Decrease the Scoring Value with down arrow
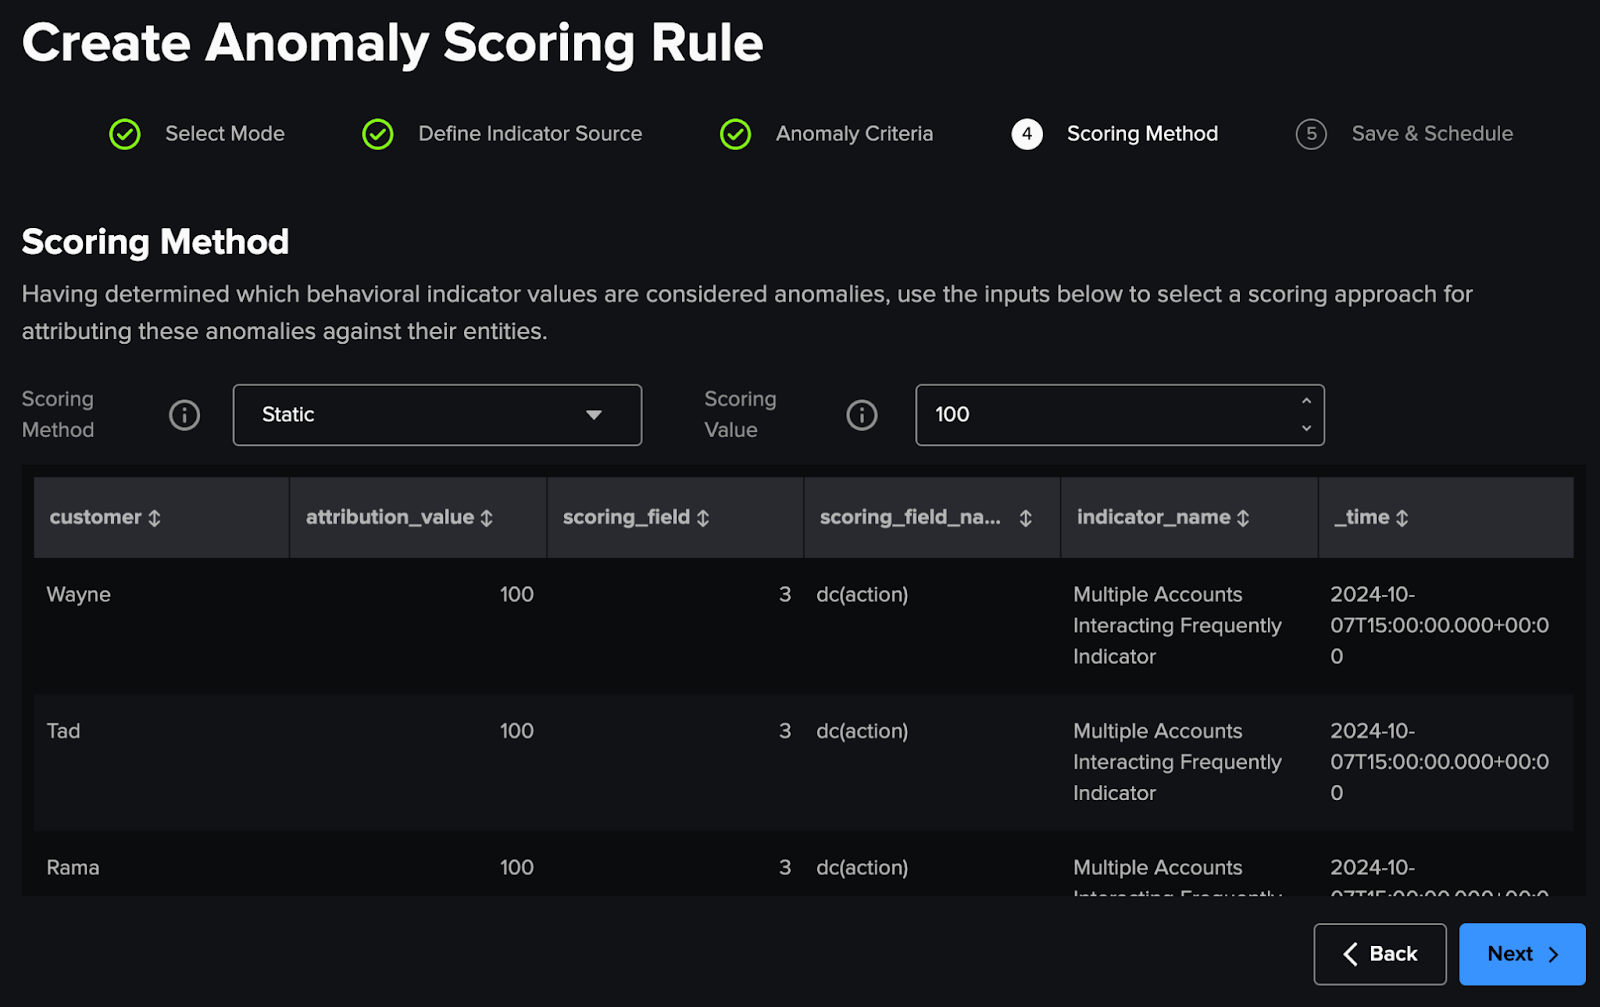This screenshot has height=1007, width=1600. [x=1306, y=428]
